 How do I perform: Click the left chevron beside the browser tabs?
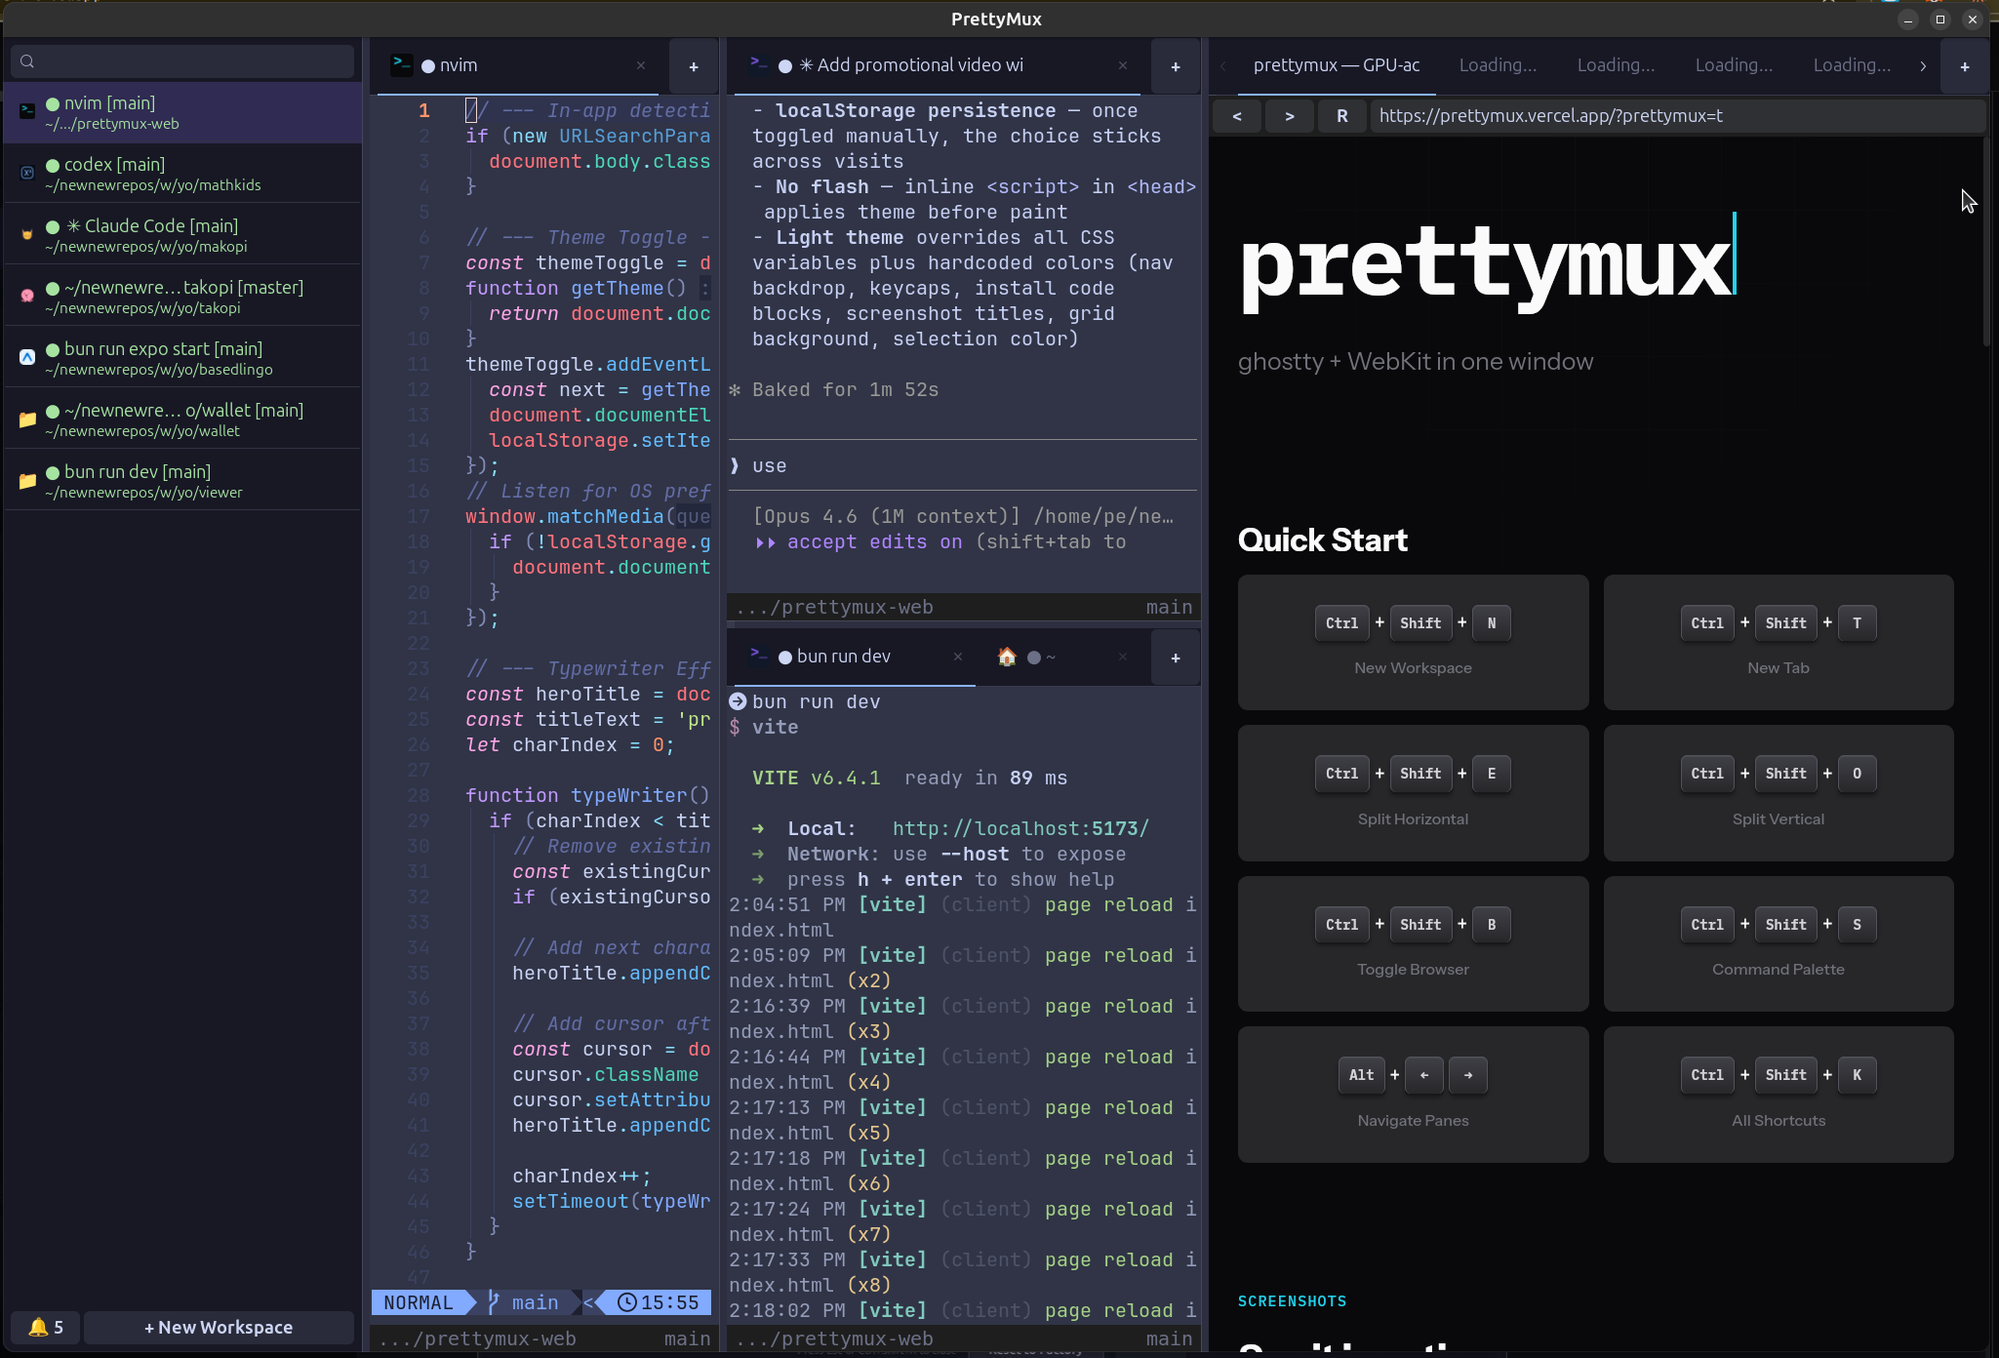[1222, 65]
